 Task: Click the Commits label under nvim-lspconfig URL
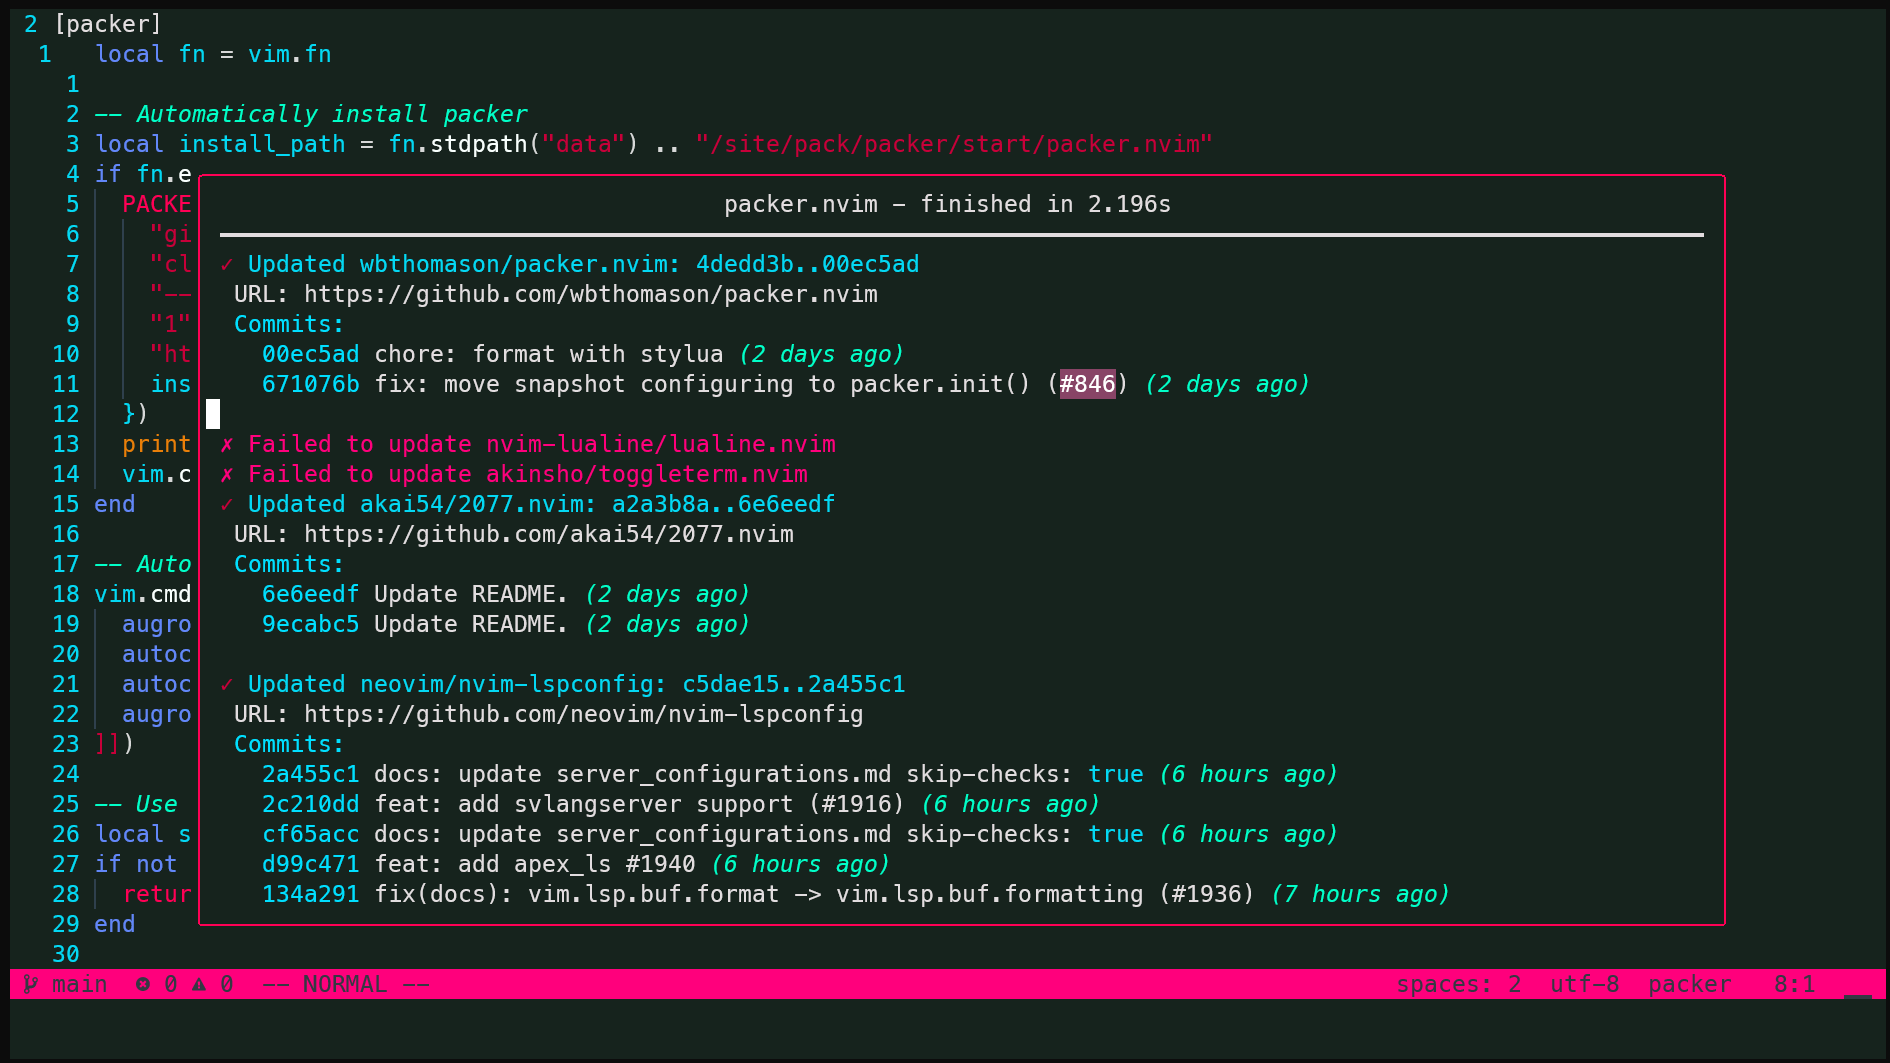click(x=289, y=744)
